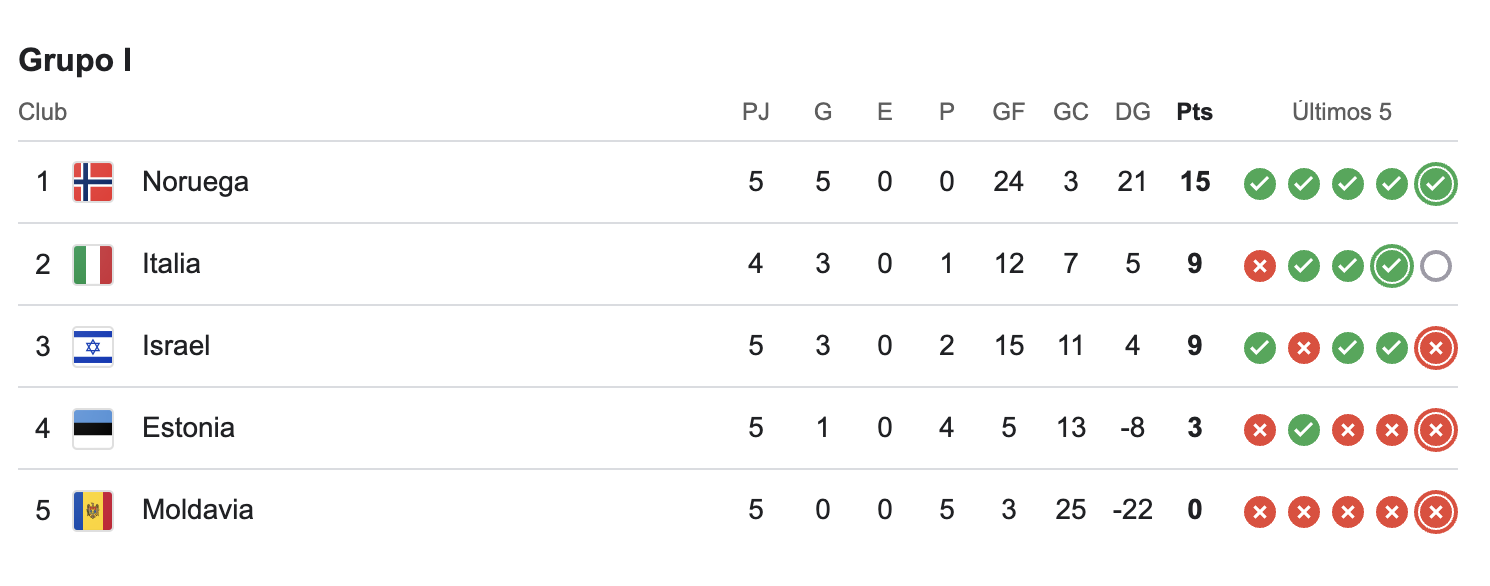Click Italia's upcoming match empty circle
This screenshot has width=1490, height=586.
[x=1436, y=265]
